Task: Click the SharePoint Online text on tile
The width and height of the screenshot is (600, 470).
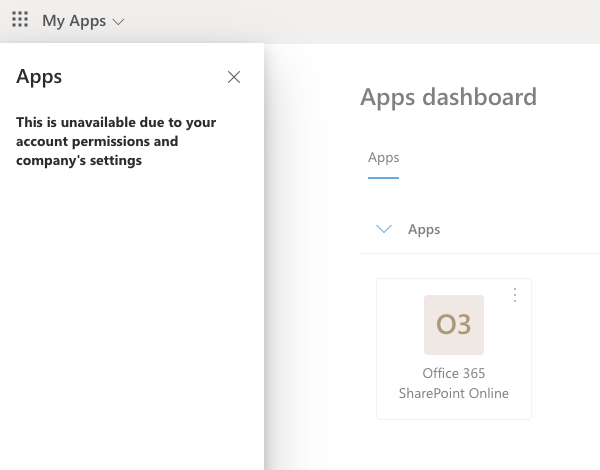Action: (x=453, y=393)
